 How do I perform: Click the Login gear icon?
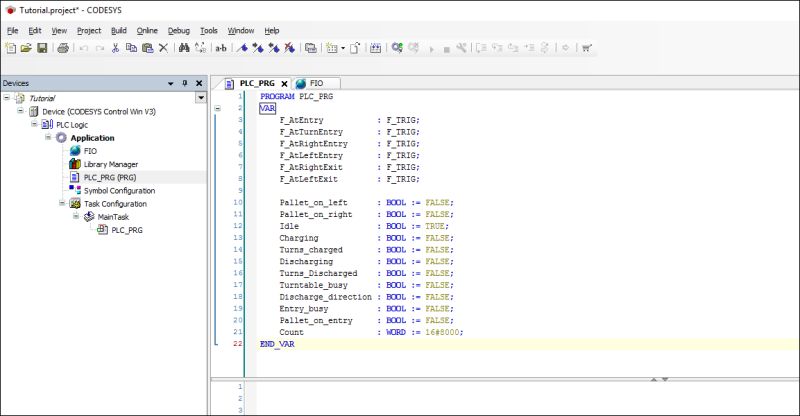pos(397,48)
